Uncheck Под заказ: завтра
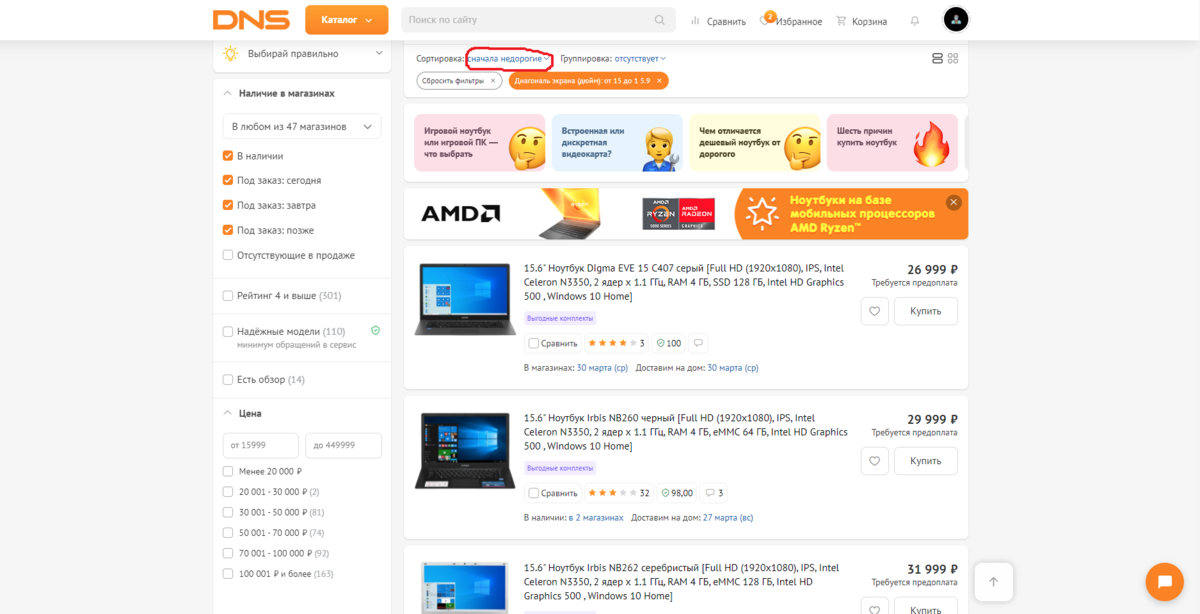This screenshot has width=1200, height=614. click(228, 205)
